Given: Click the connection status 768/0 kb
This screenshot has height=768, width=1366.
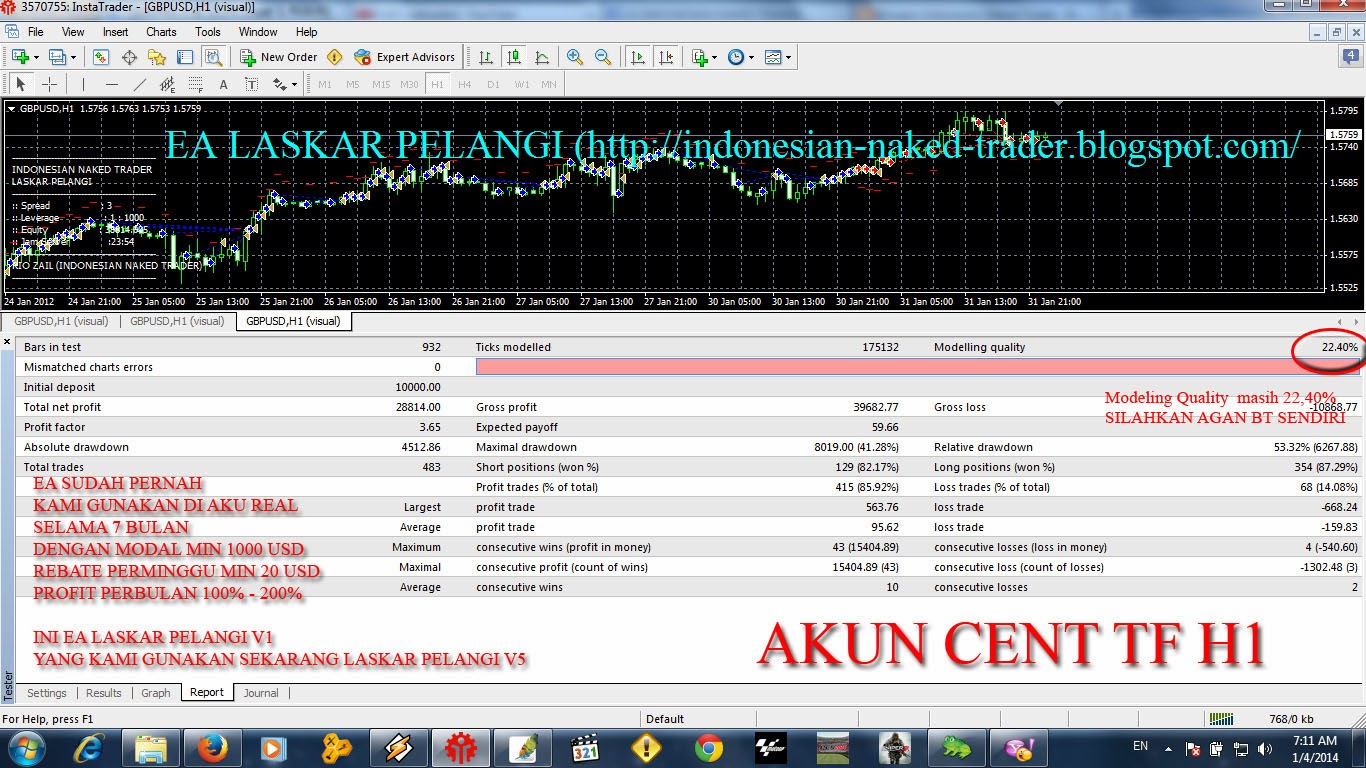Looking at the screenshot, I should tap(1290, 719).
